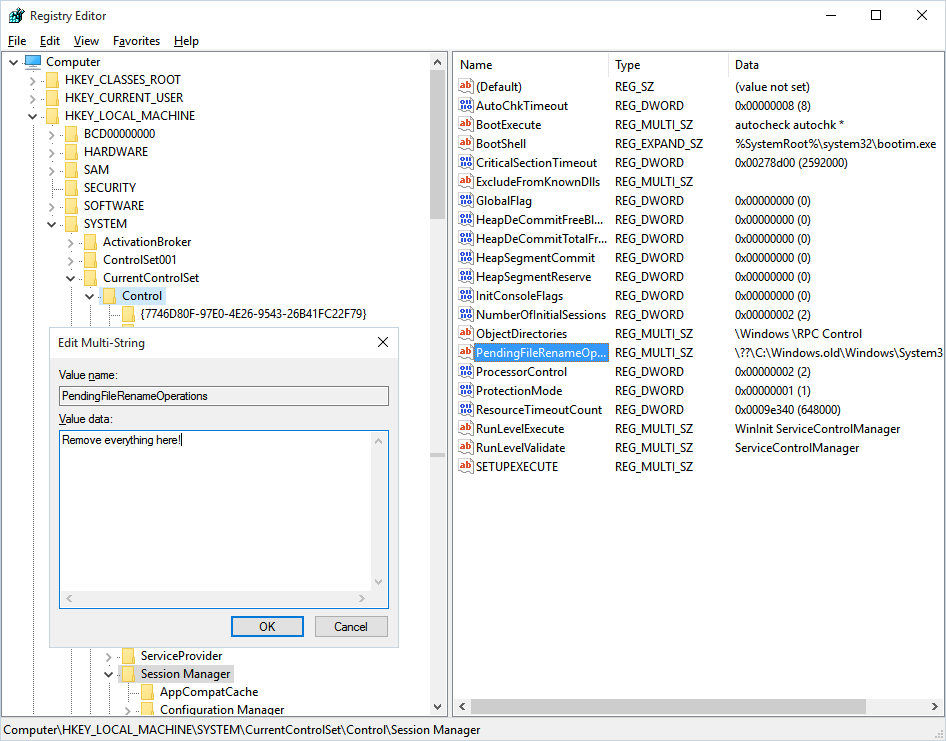This screenshot has height=741, width=946.
Task: Expand the HKEY_CURRENT_USER key
Action: (33, 98)
